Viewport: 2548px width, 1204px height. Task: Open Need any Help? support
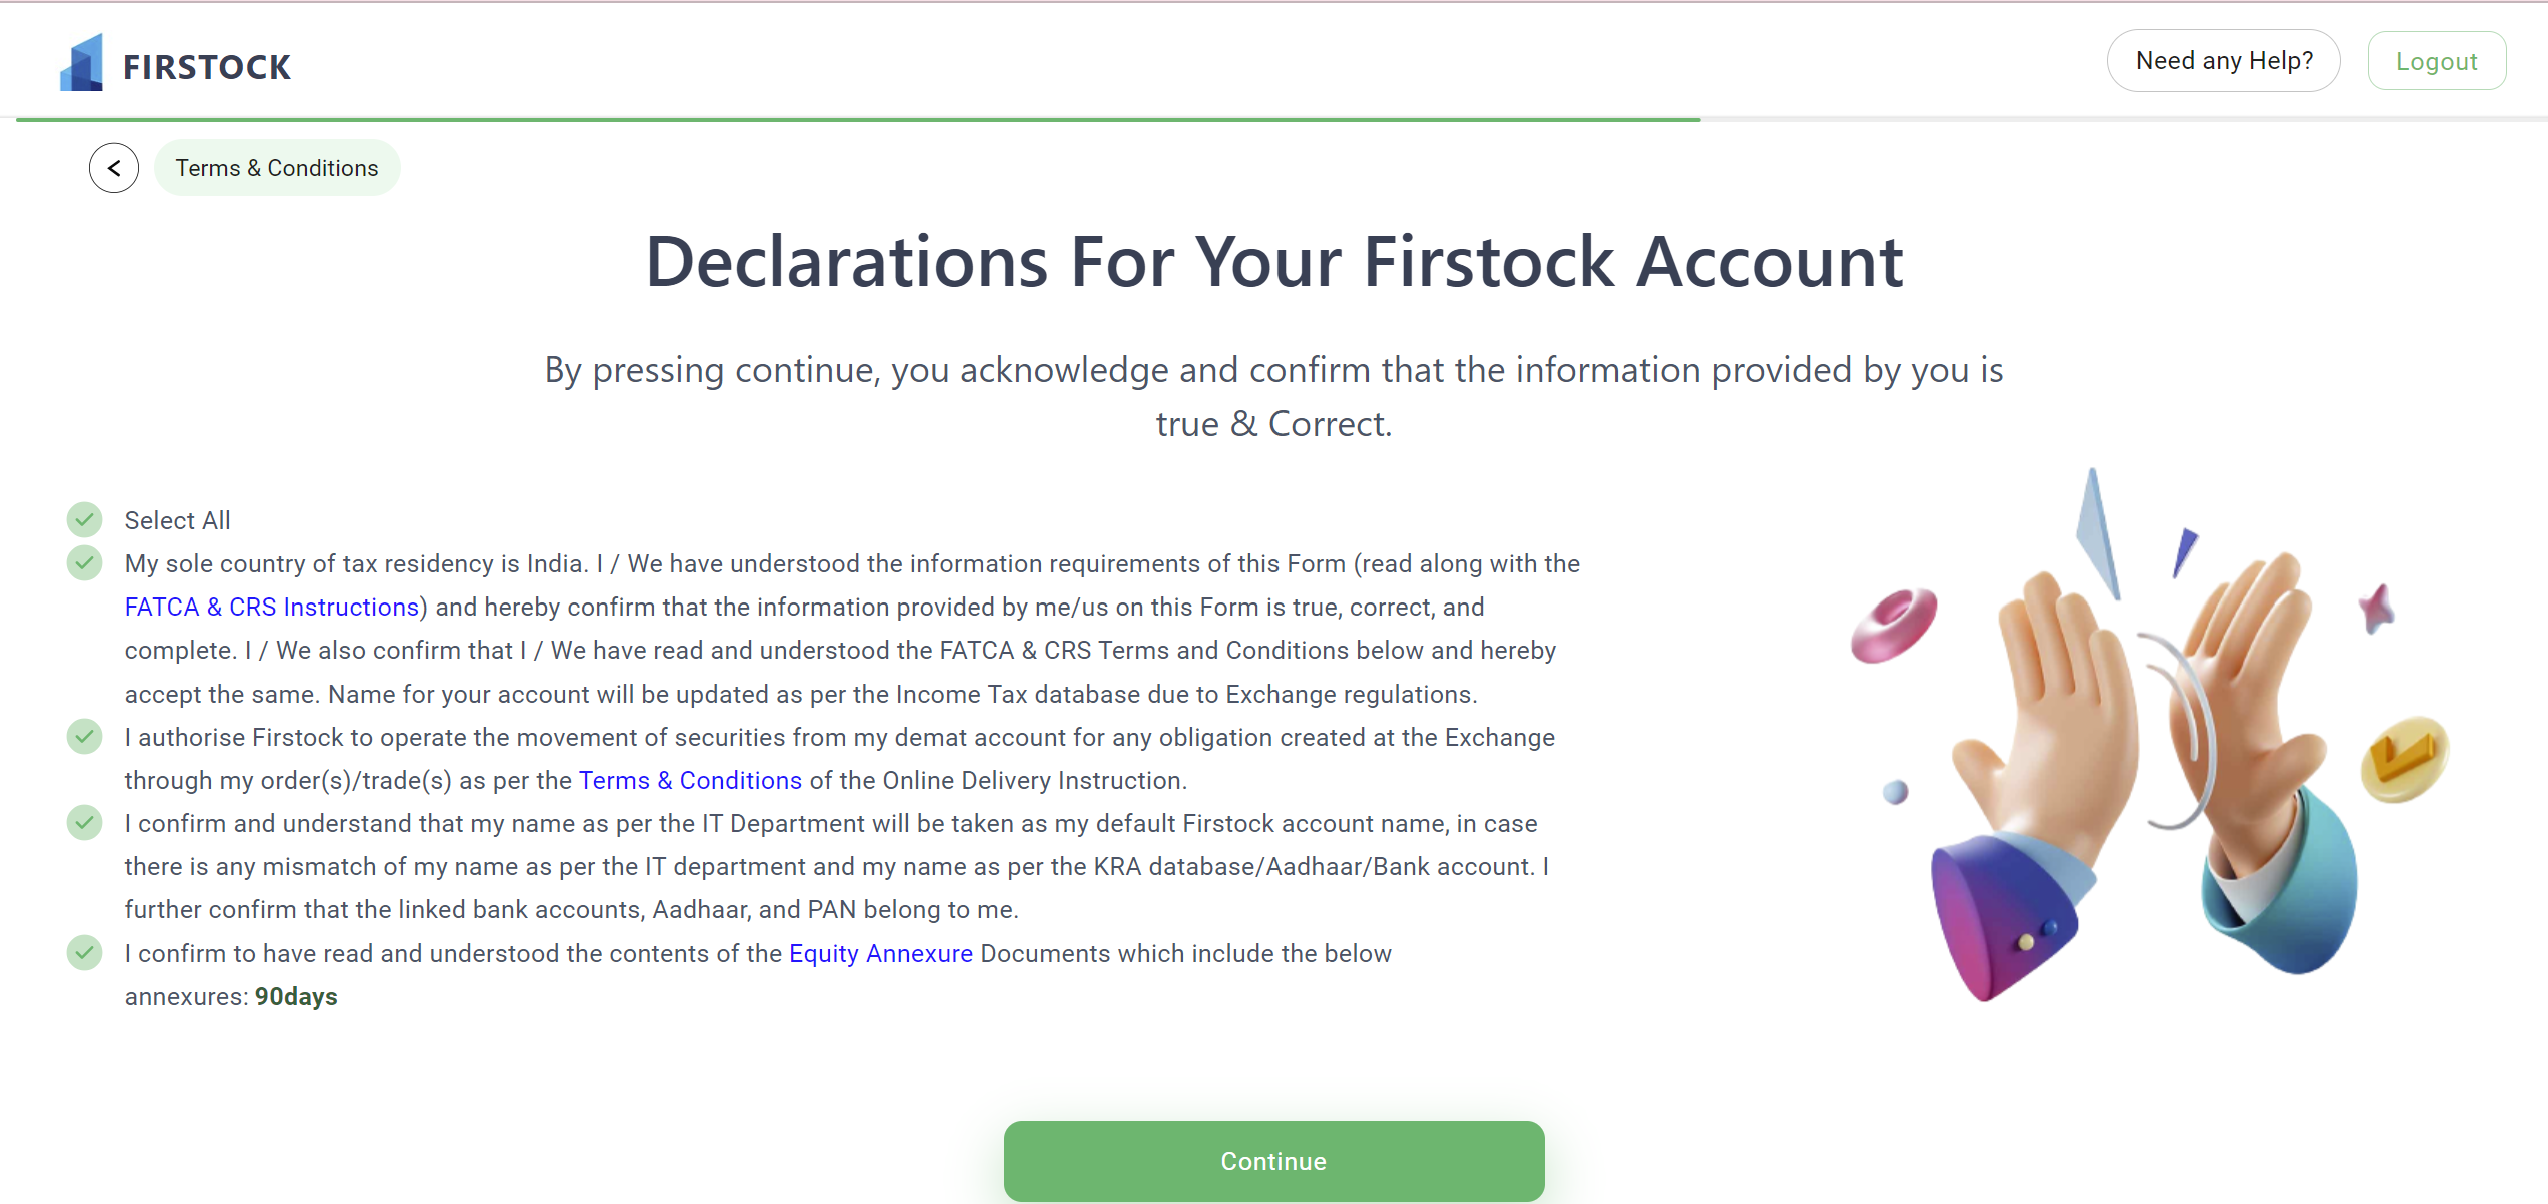point(2224,61)
